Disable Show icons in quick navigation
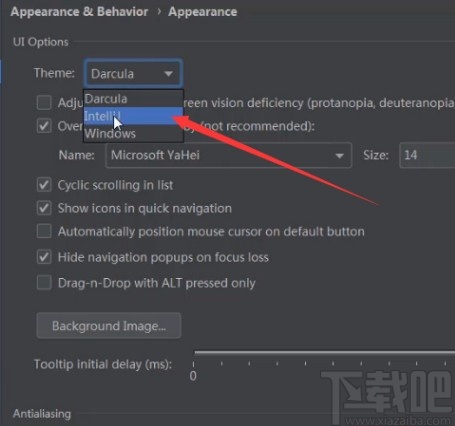This screenshot has width=455, height=426. click(44, 208)
